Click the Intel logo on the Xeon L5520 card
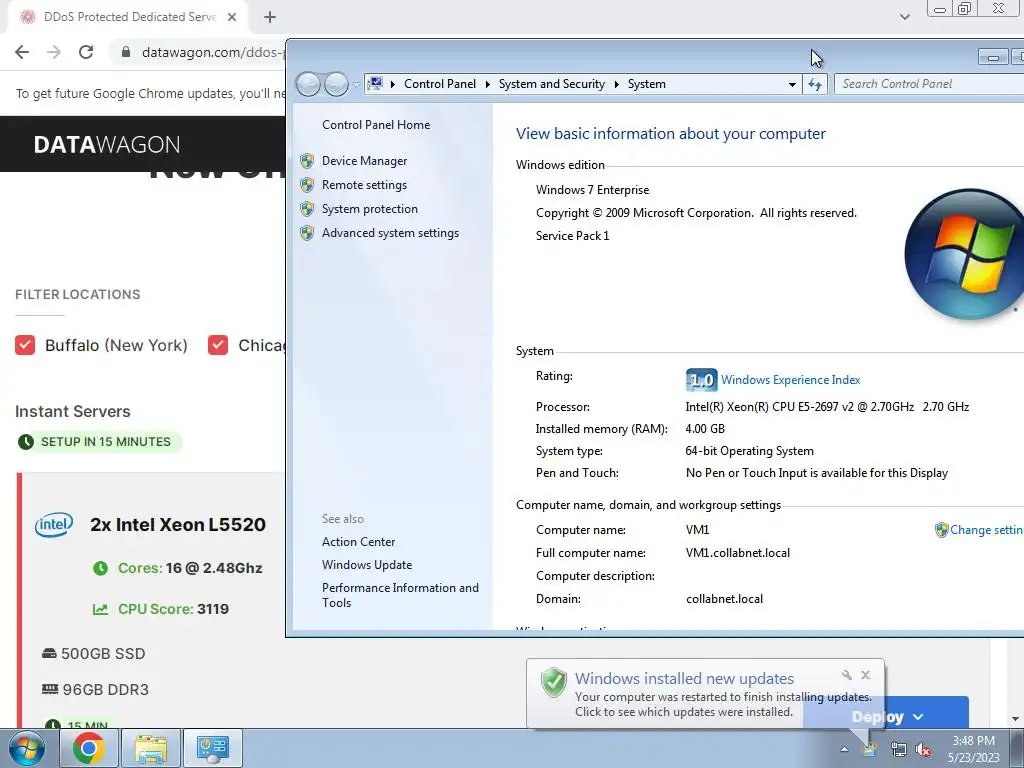1024x768 pixels. click(54, 524)
